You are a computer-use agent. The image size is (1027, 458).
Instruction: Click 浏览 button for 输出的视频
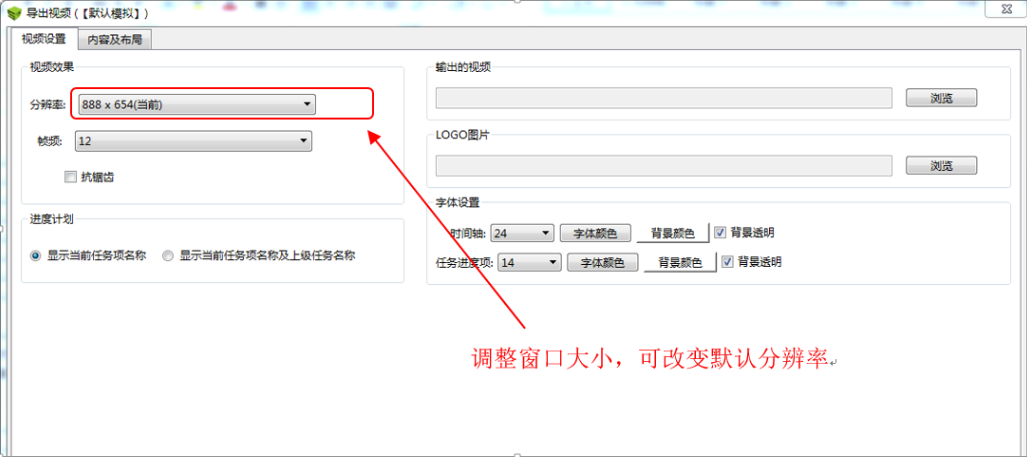click(941, 98)
